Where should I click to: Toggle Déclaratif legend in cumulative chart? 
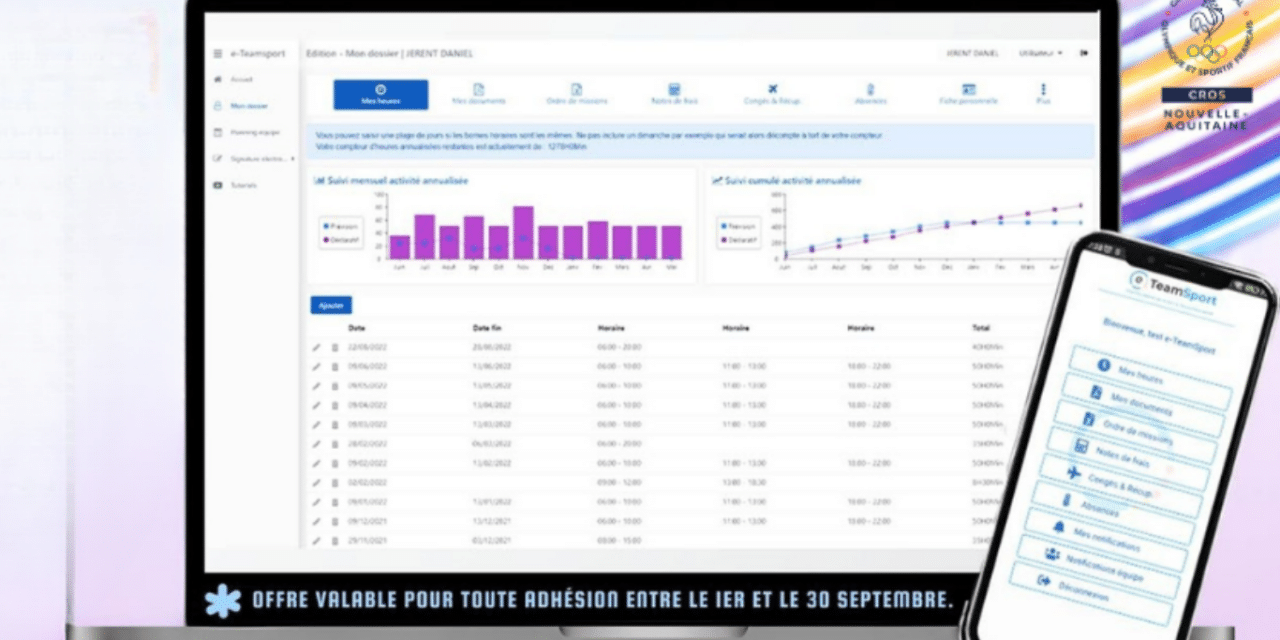point(740,241)
